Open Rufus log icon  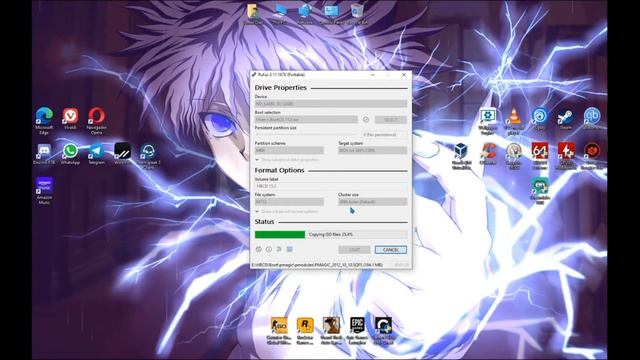pyautogui.click(x=289, y=249)
